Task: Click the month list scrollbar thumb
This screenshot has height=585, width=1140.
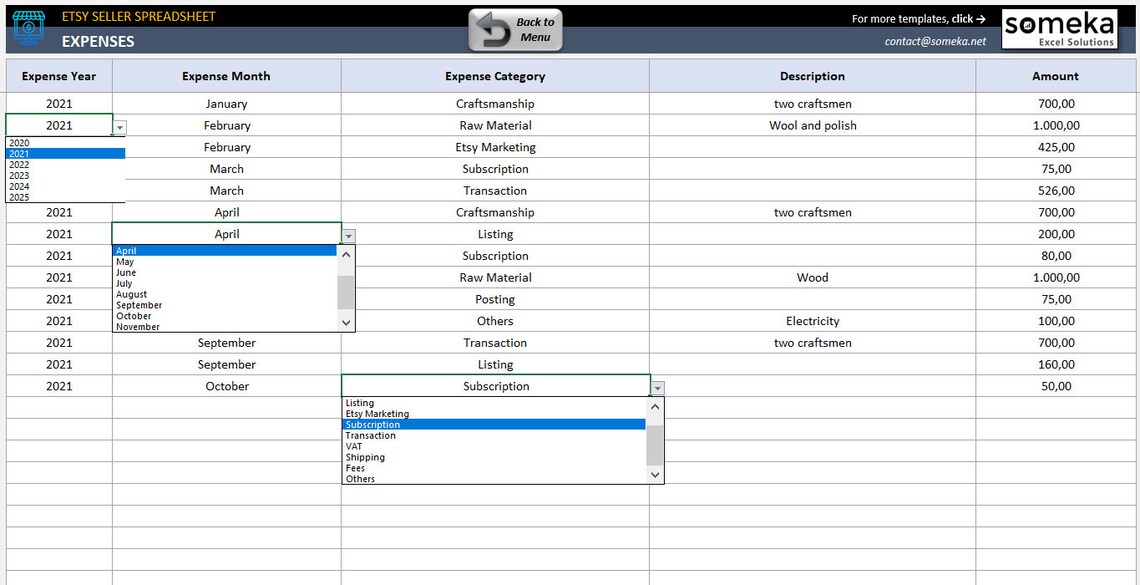Action: pos(346,292)
